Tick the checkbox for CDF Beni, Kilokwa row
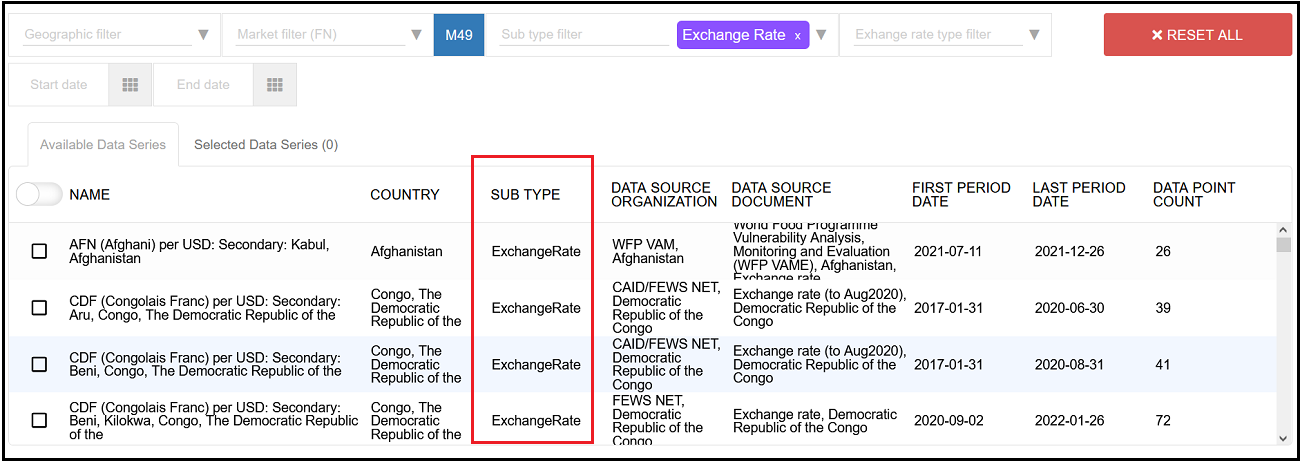The height and width of the screenshot is (462, 1300). click(x=39, y=421)
